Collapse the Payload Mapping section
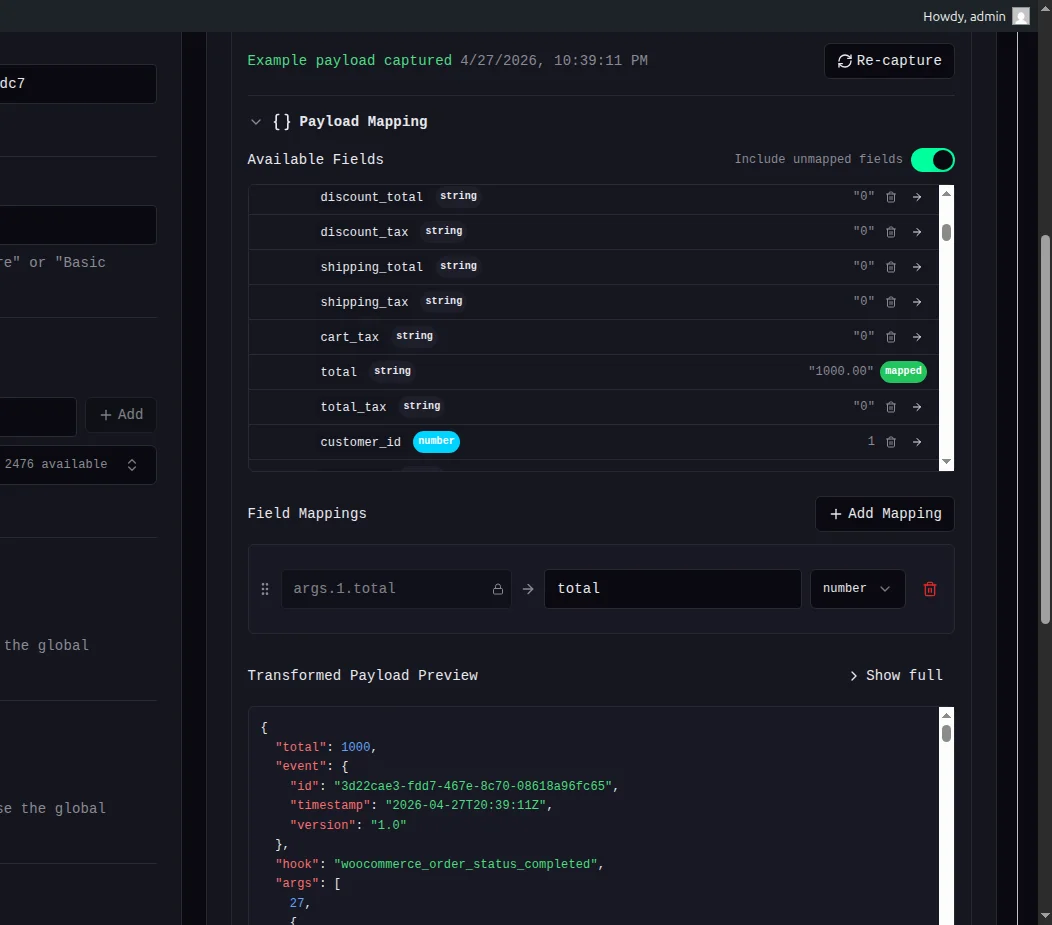Image resolution: width=1052 pixels, height=925 pixels. tap(256, 122)
